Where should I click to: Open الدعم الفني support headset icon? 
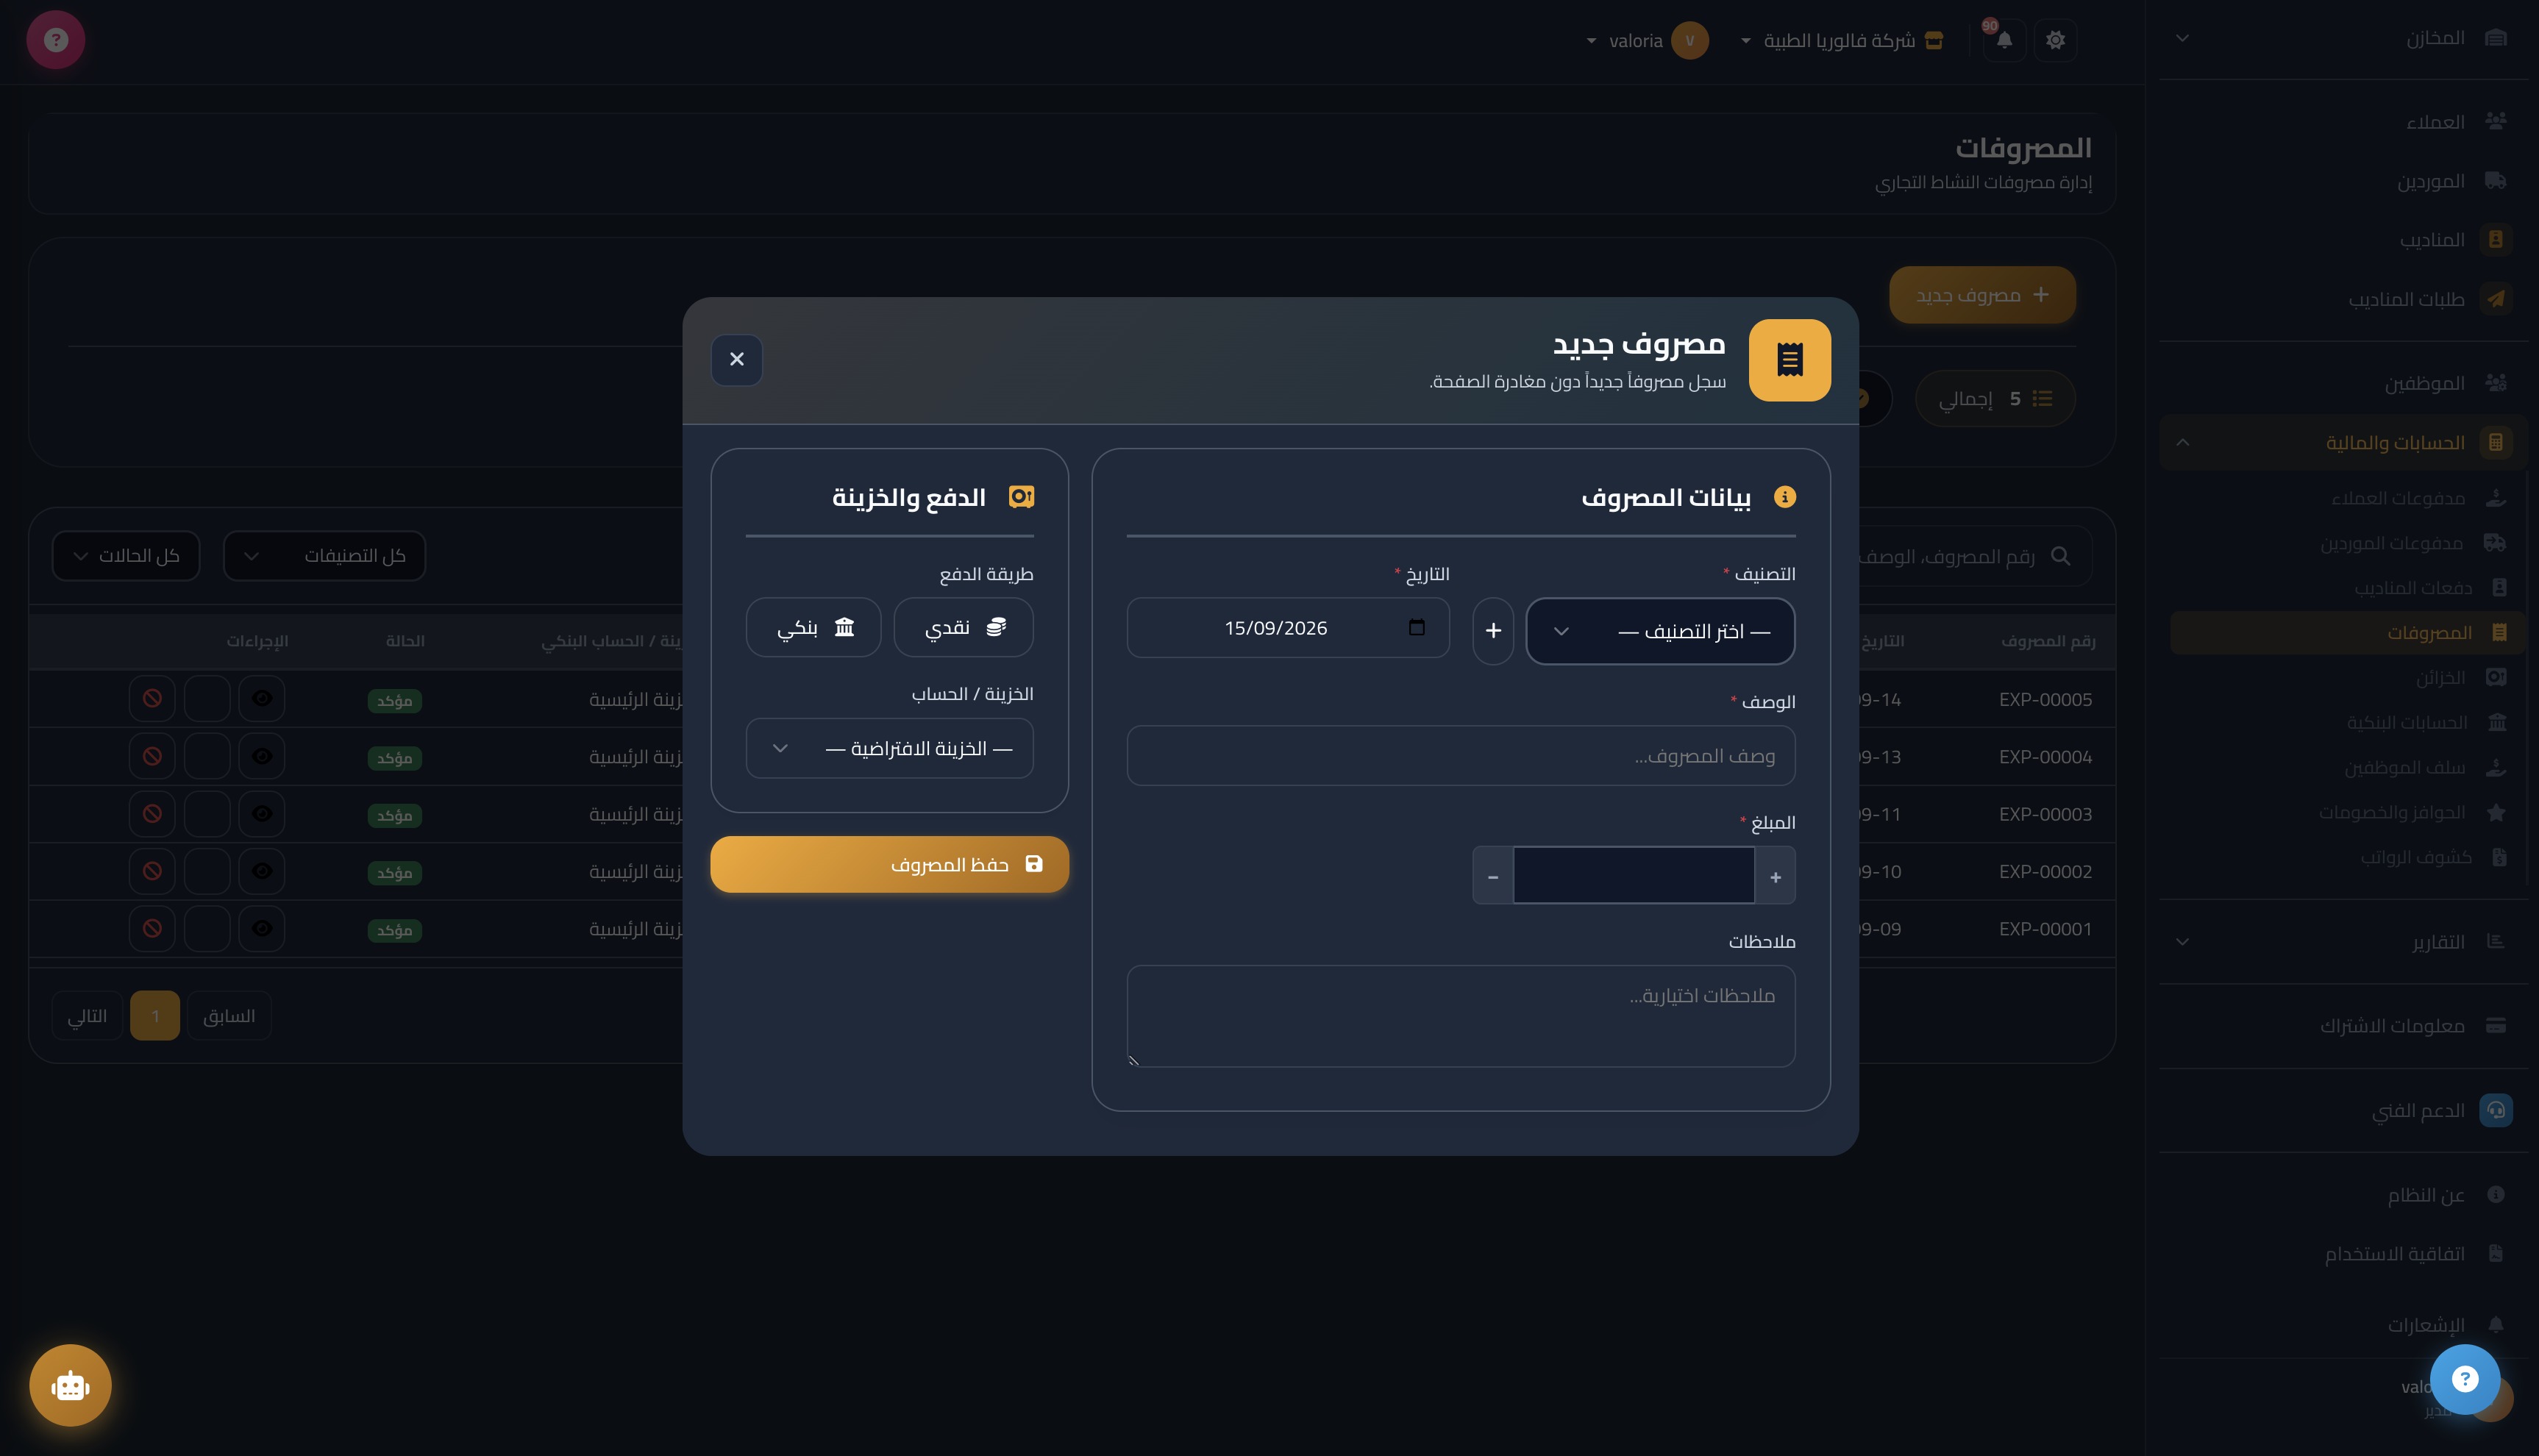point(2496,1110)
